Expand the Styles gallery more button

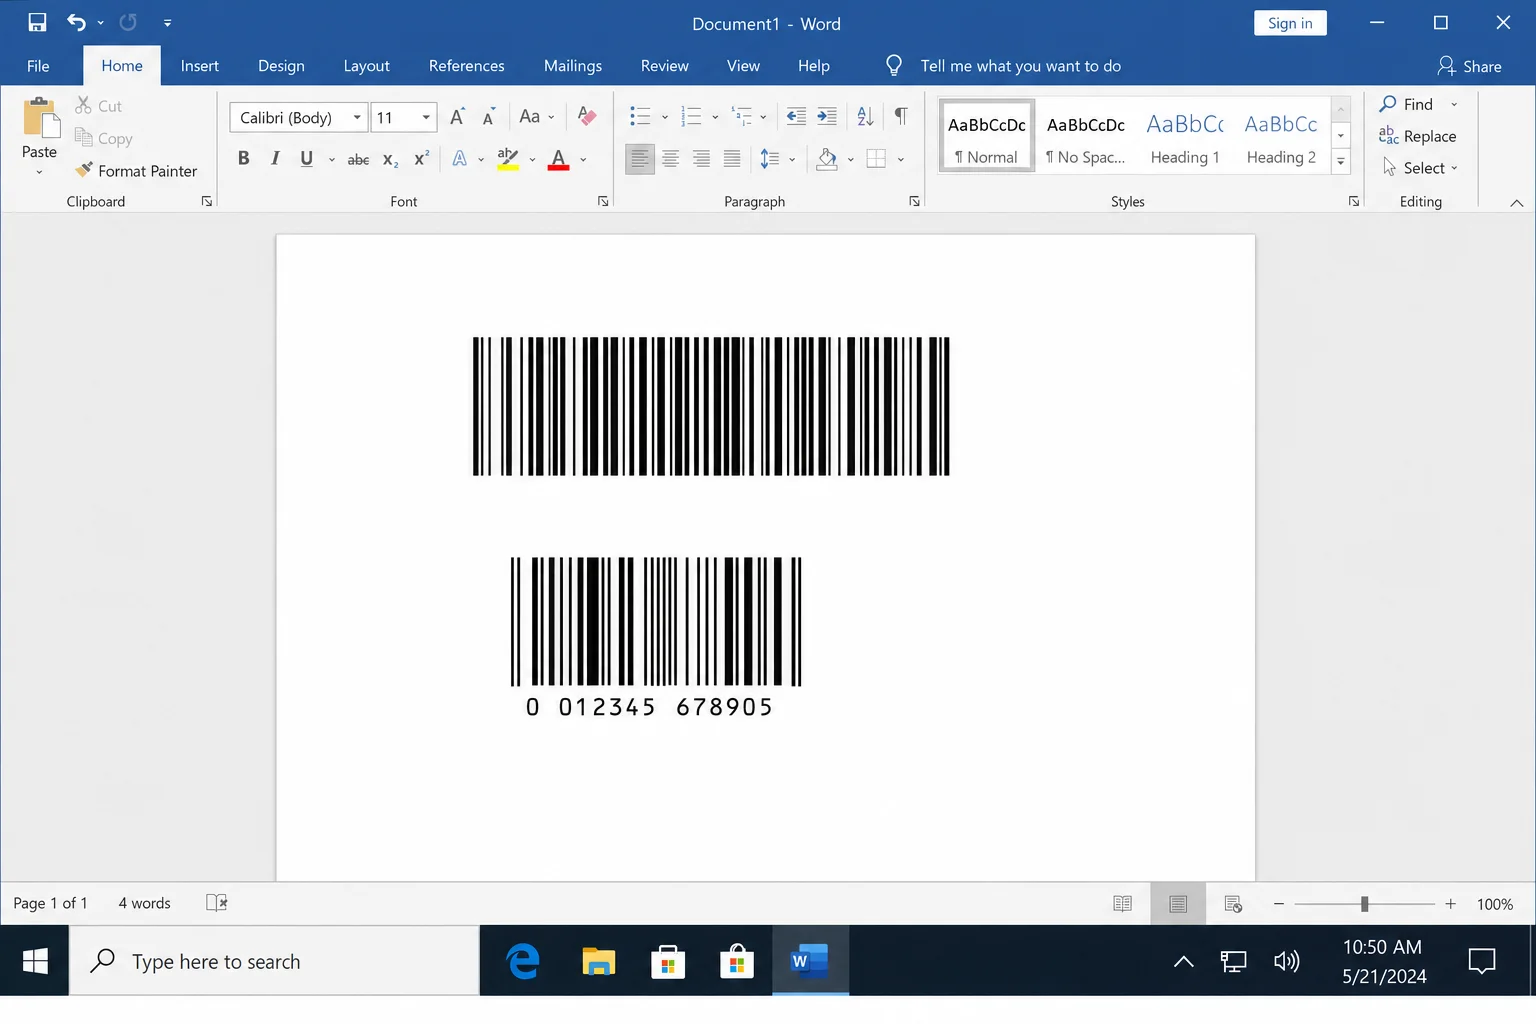[x=1341, y=162]
